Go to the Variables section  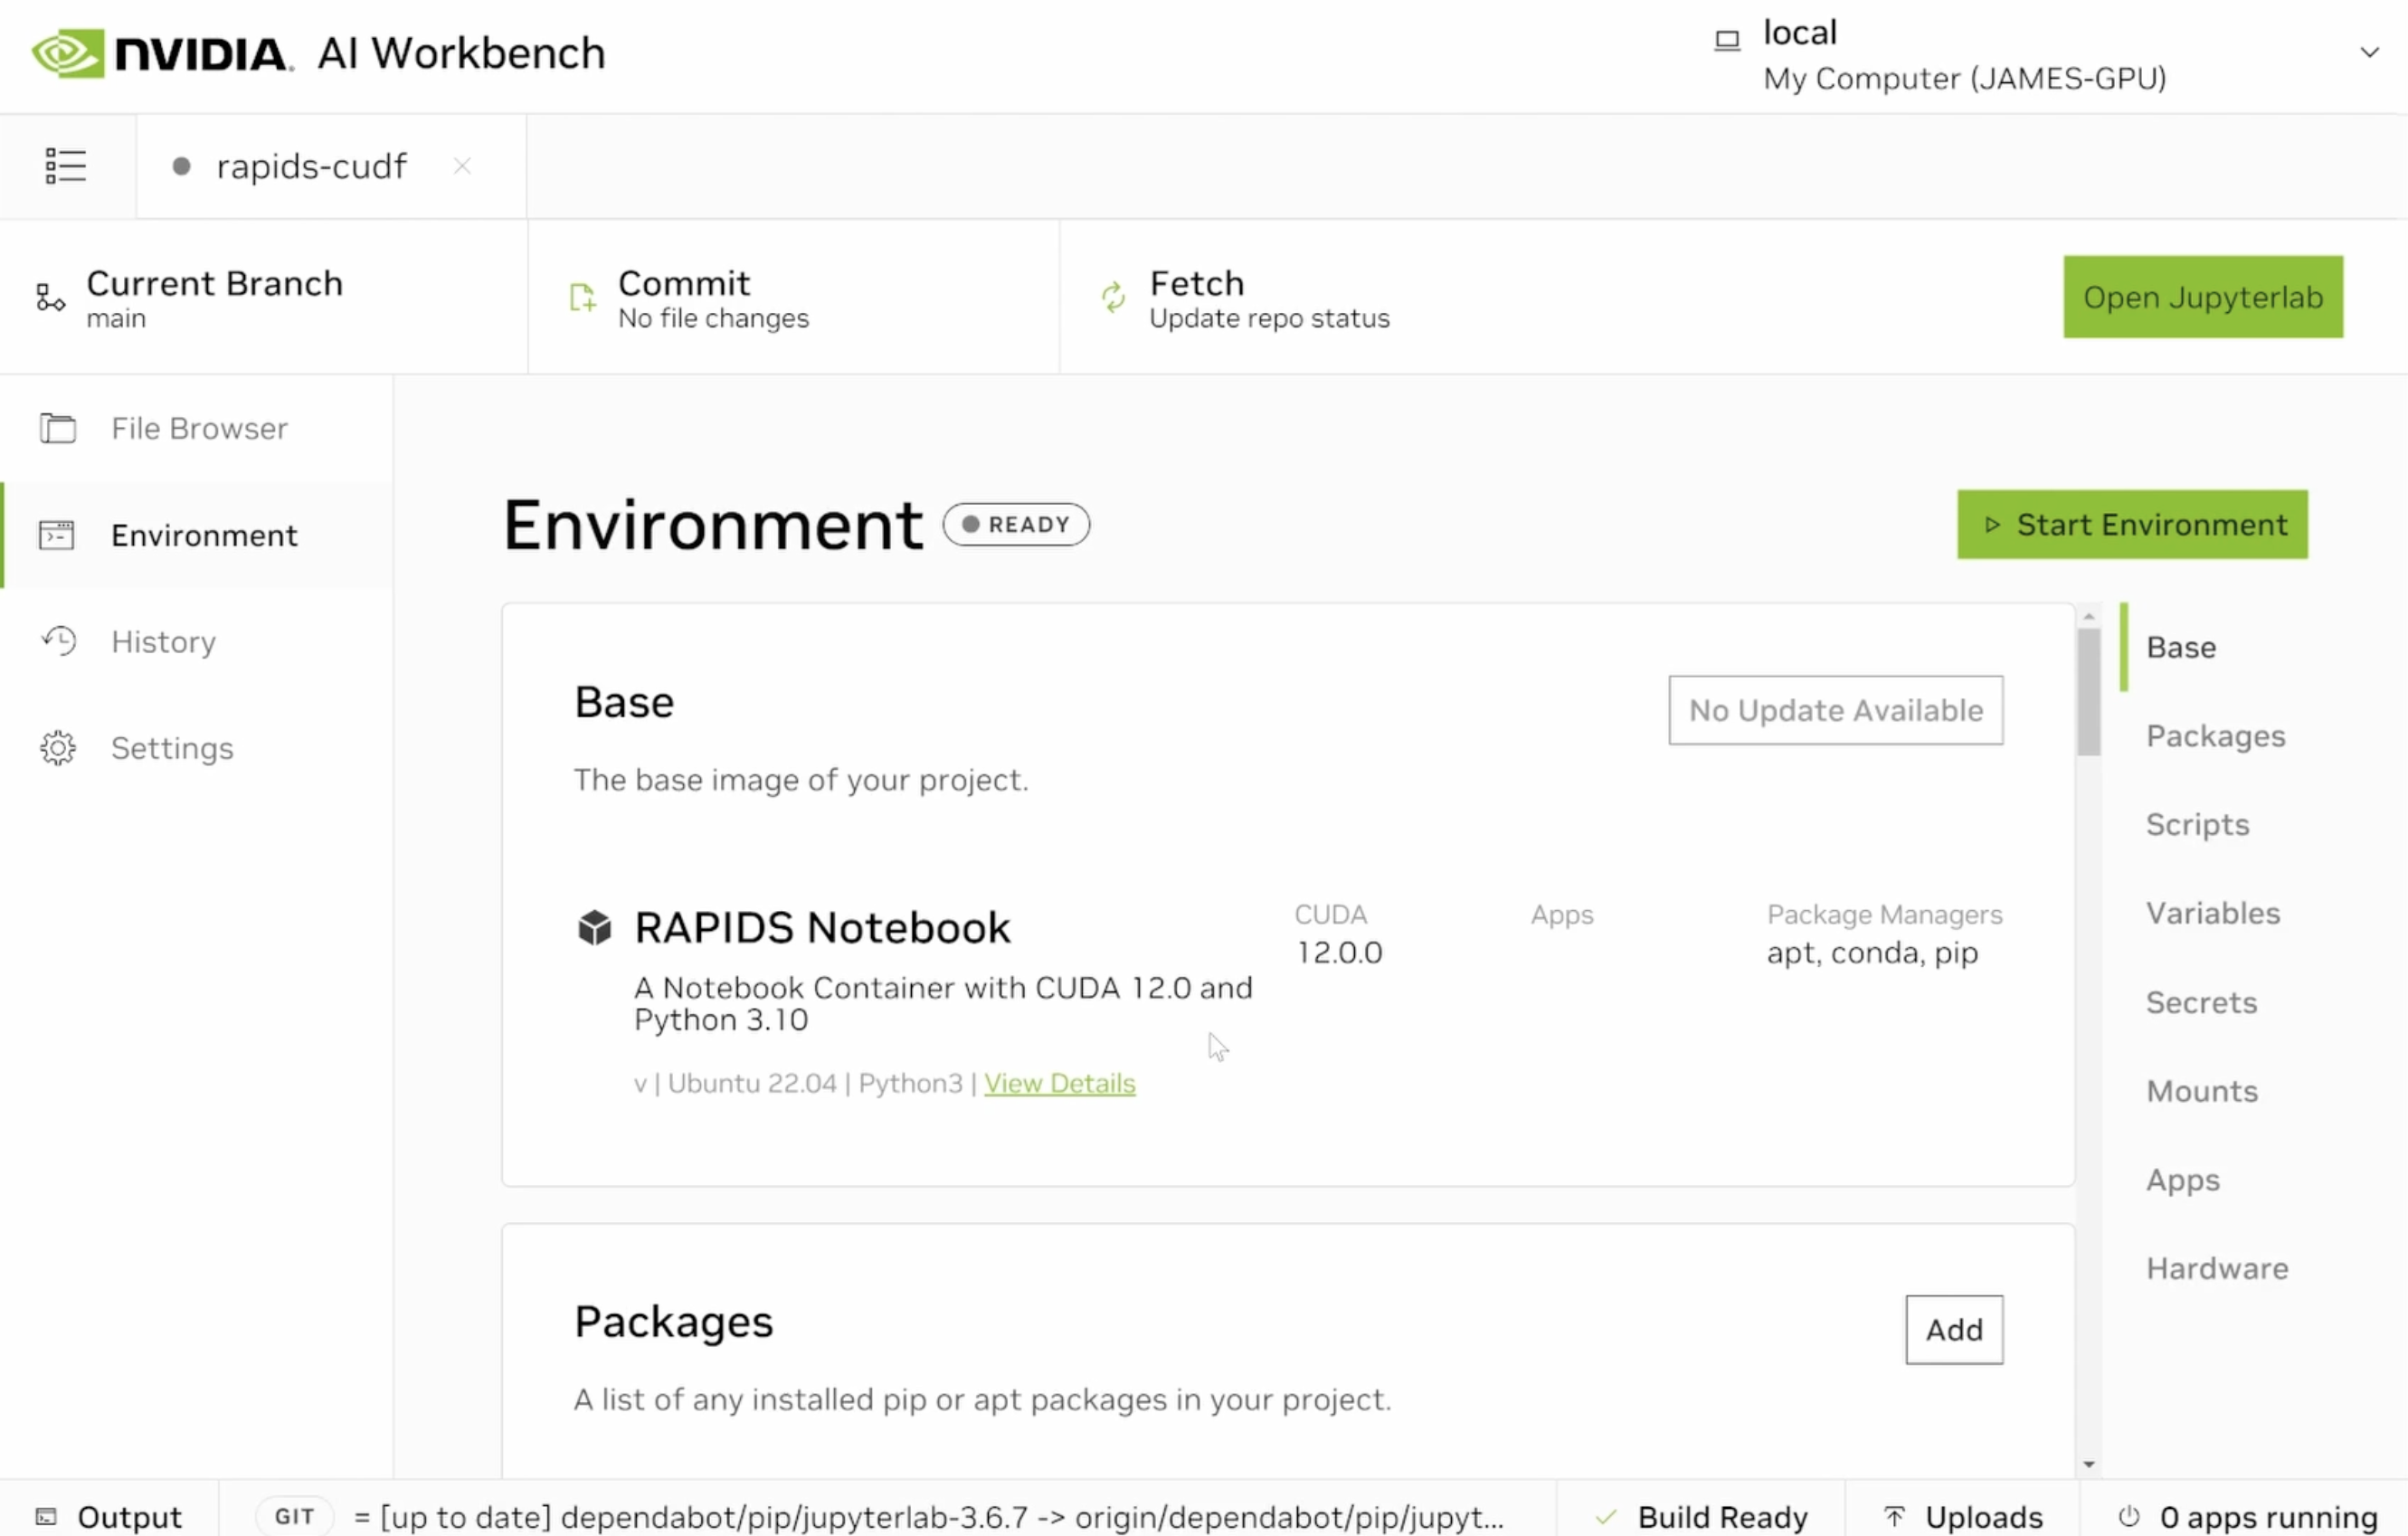[2212, 913]
